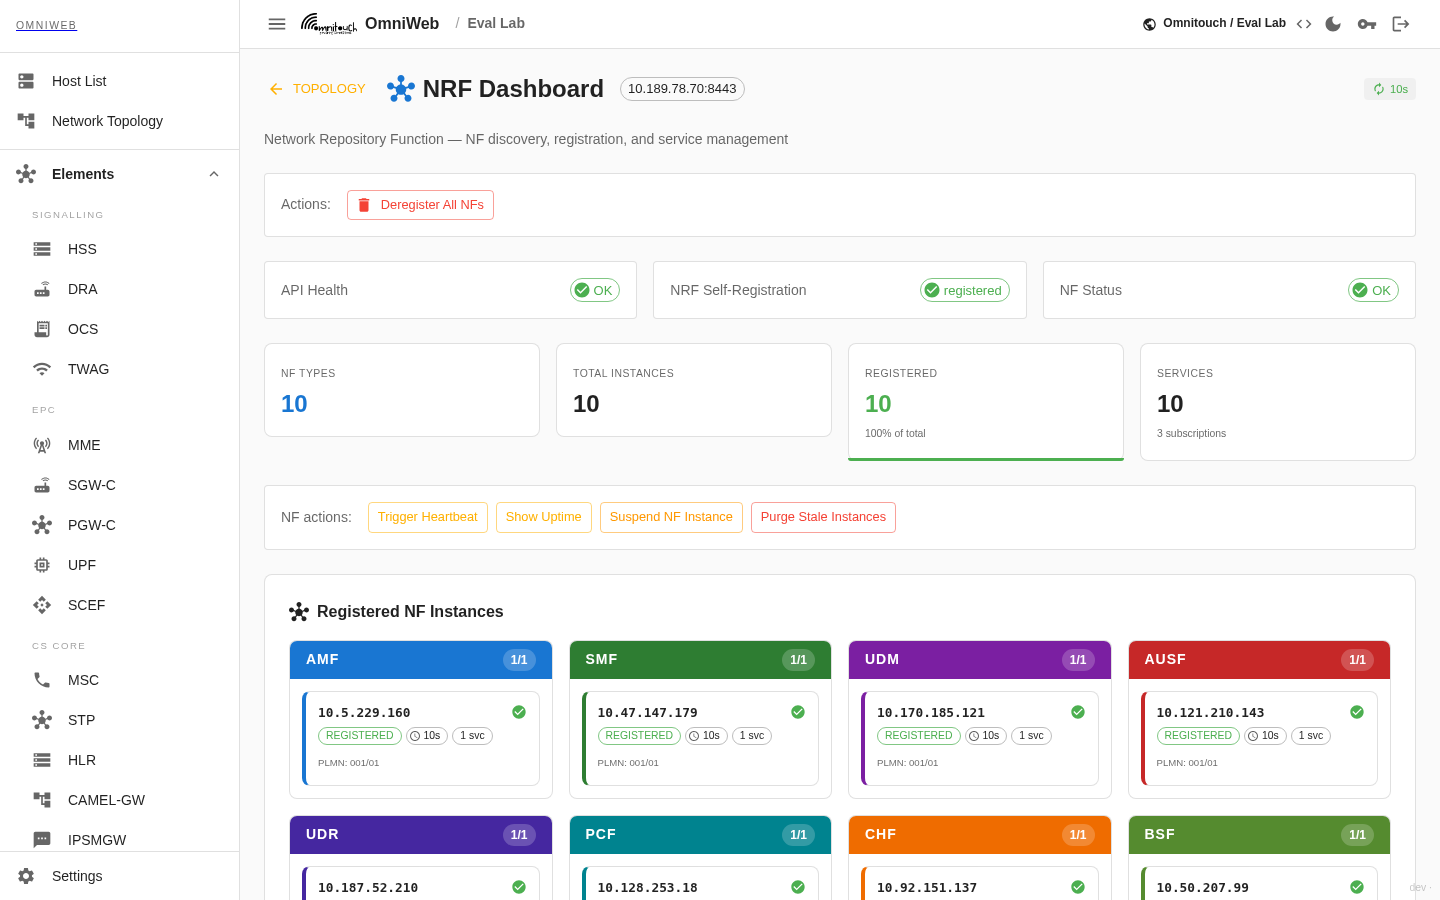Screen dimensions: 1440x900
Task: Open Settings gear icon
Action: 26,876
